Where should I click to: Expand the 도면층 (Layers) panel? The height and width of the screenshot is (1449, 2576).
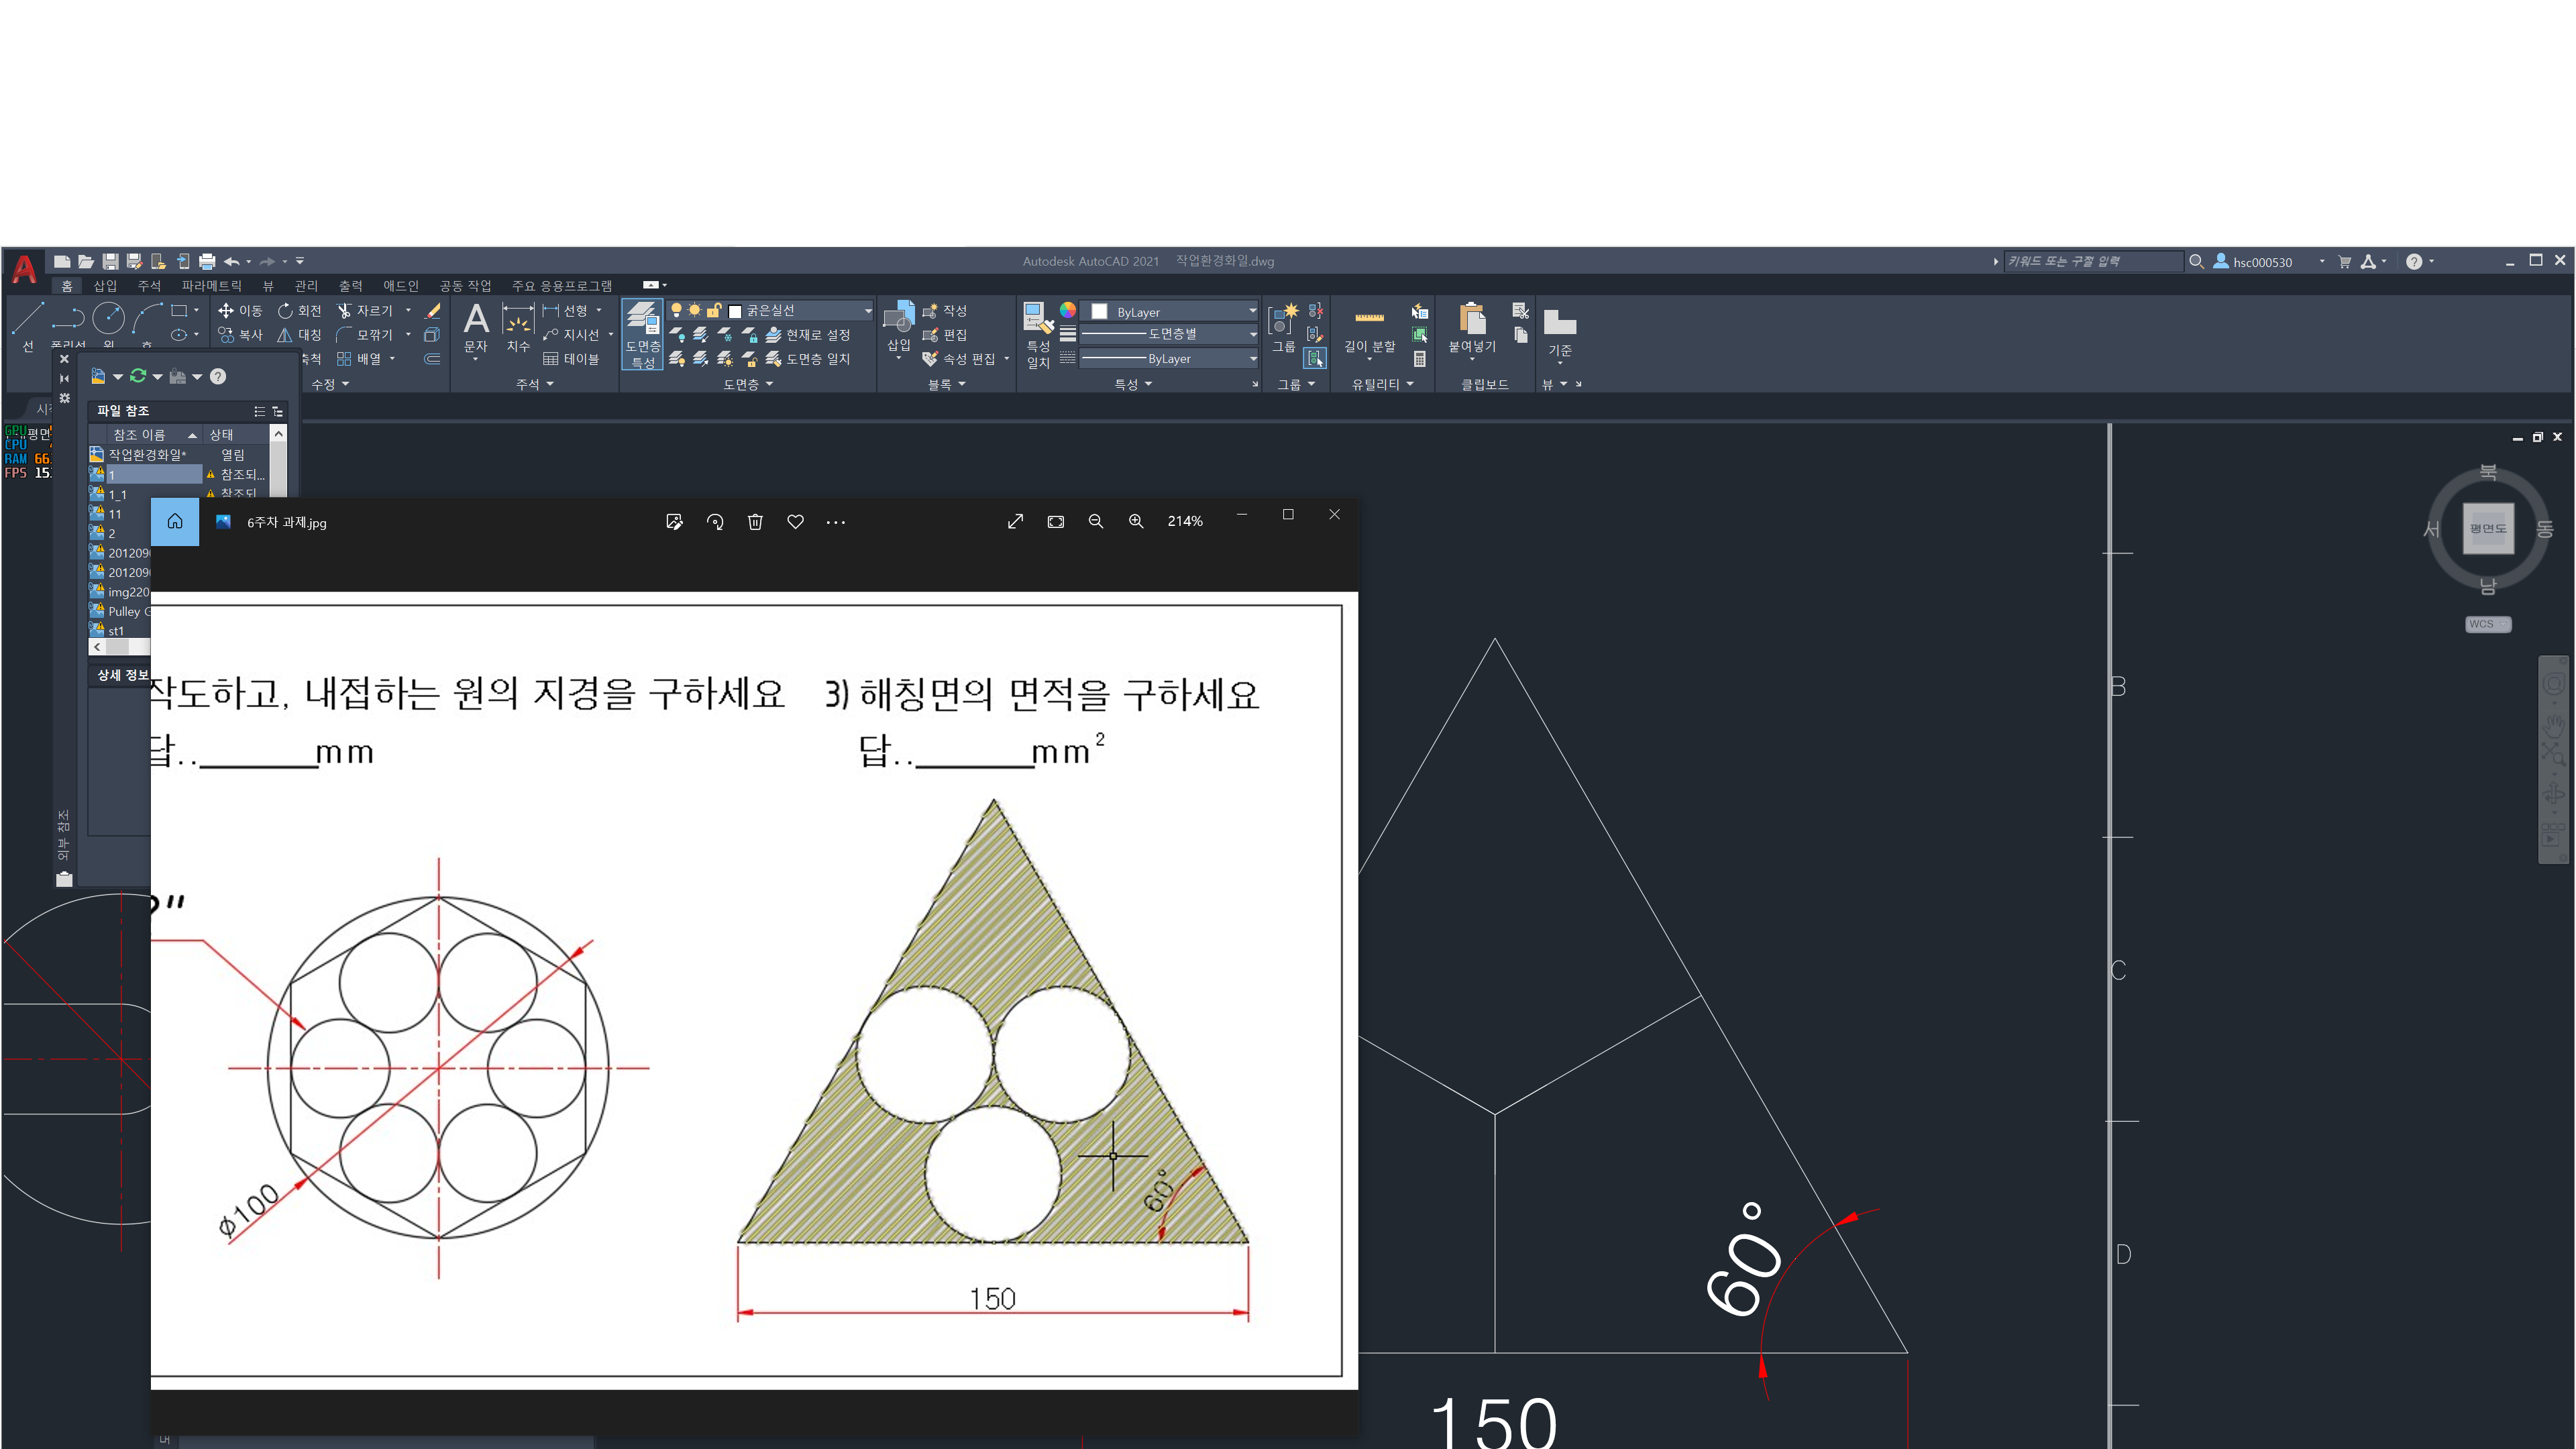tap(748, 384)
